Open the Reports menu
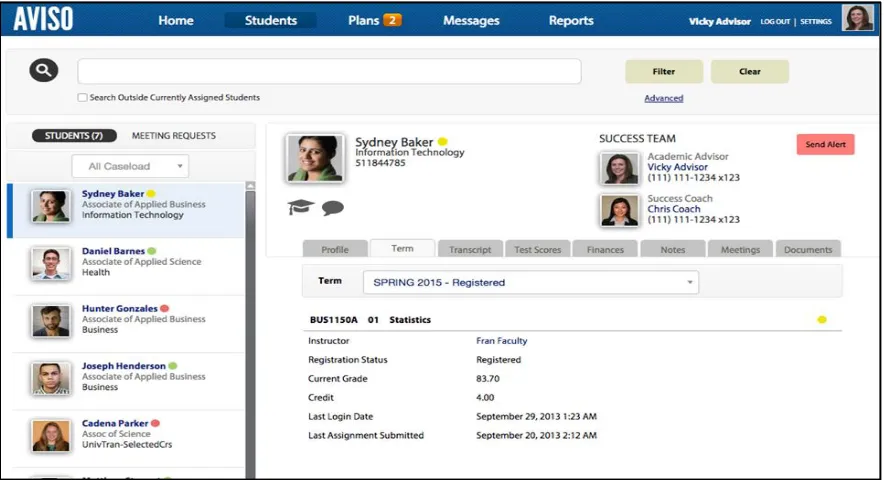This screenshot has height=480, width=884. coord(571,20)
